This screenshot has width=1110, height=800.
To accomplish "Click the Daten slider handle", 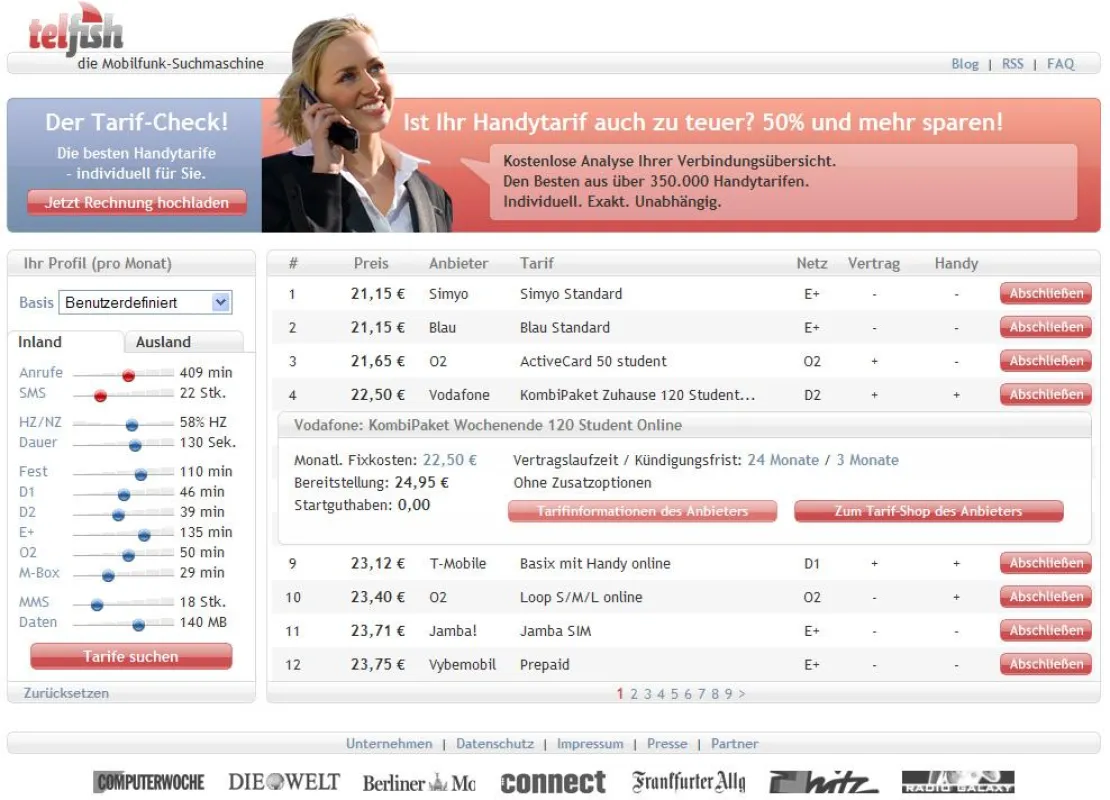I will pos(139,625).
